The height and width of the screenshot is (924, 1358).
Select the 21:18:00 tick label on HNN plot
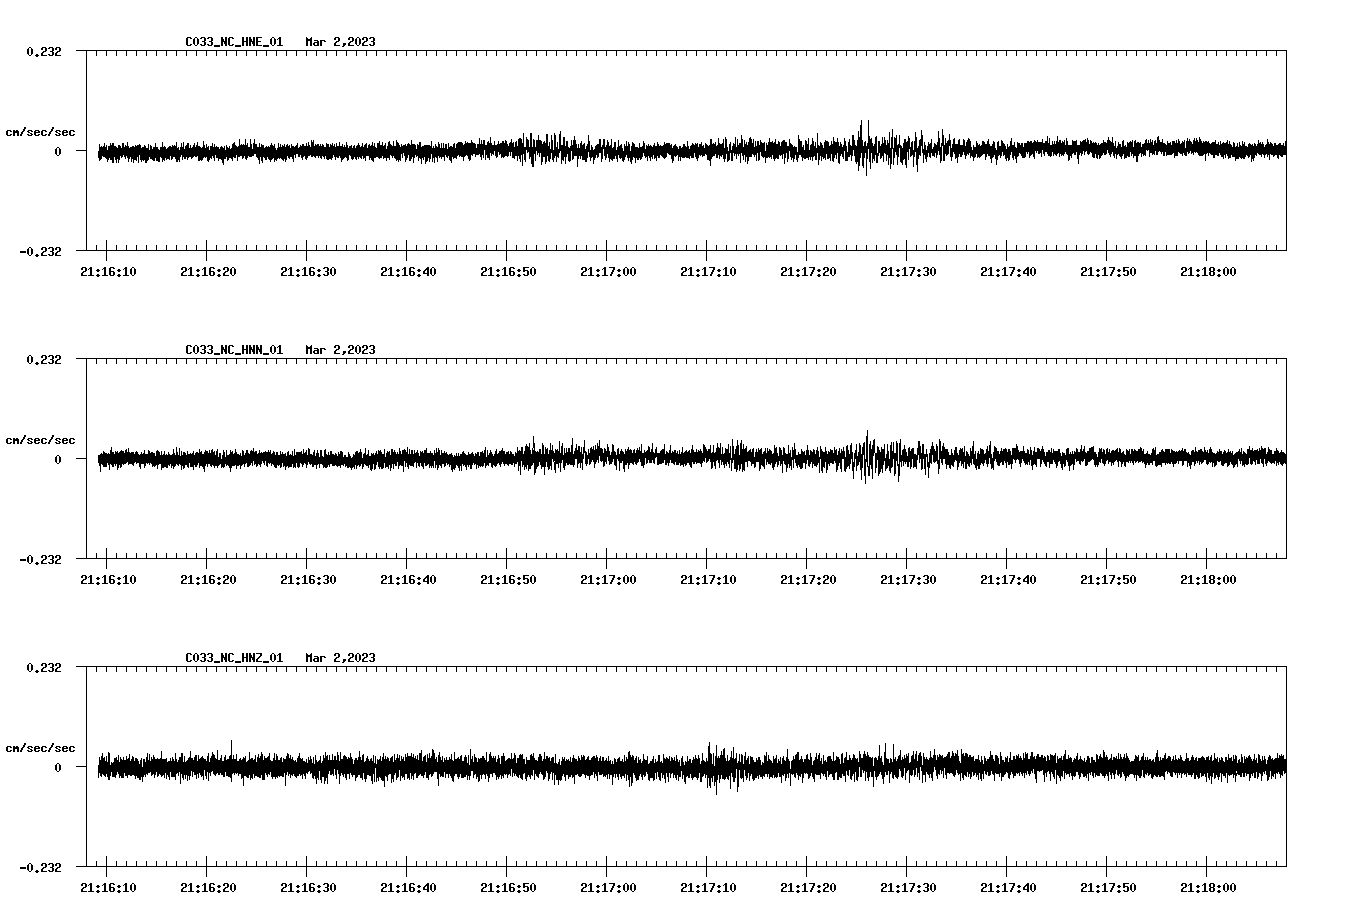coord(1210,578)
